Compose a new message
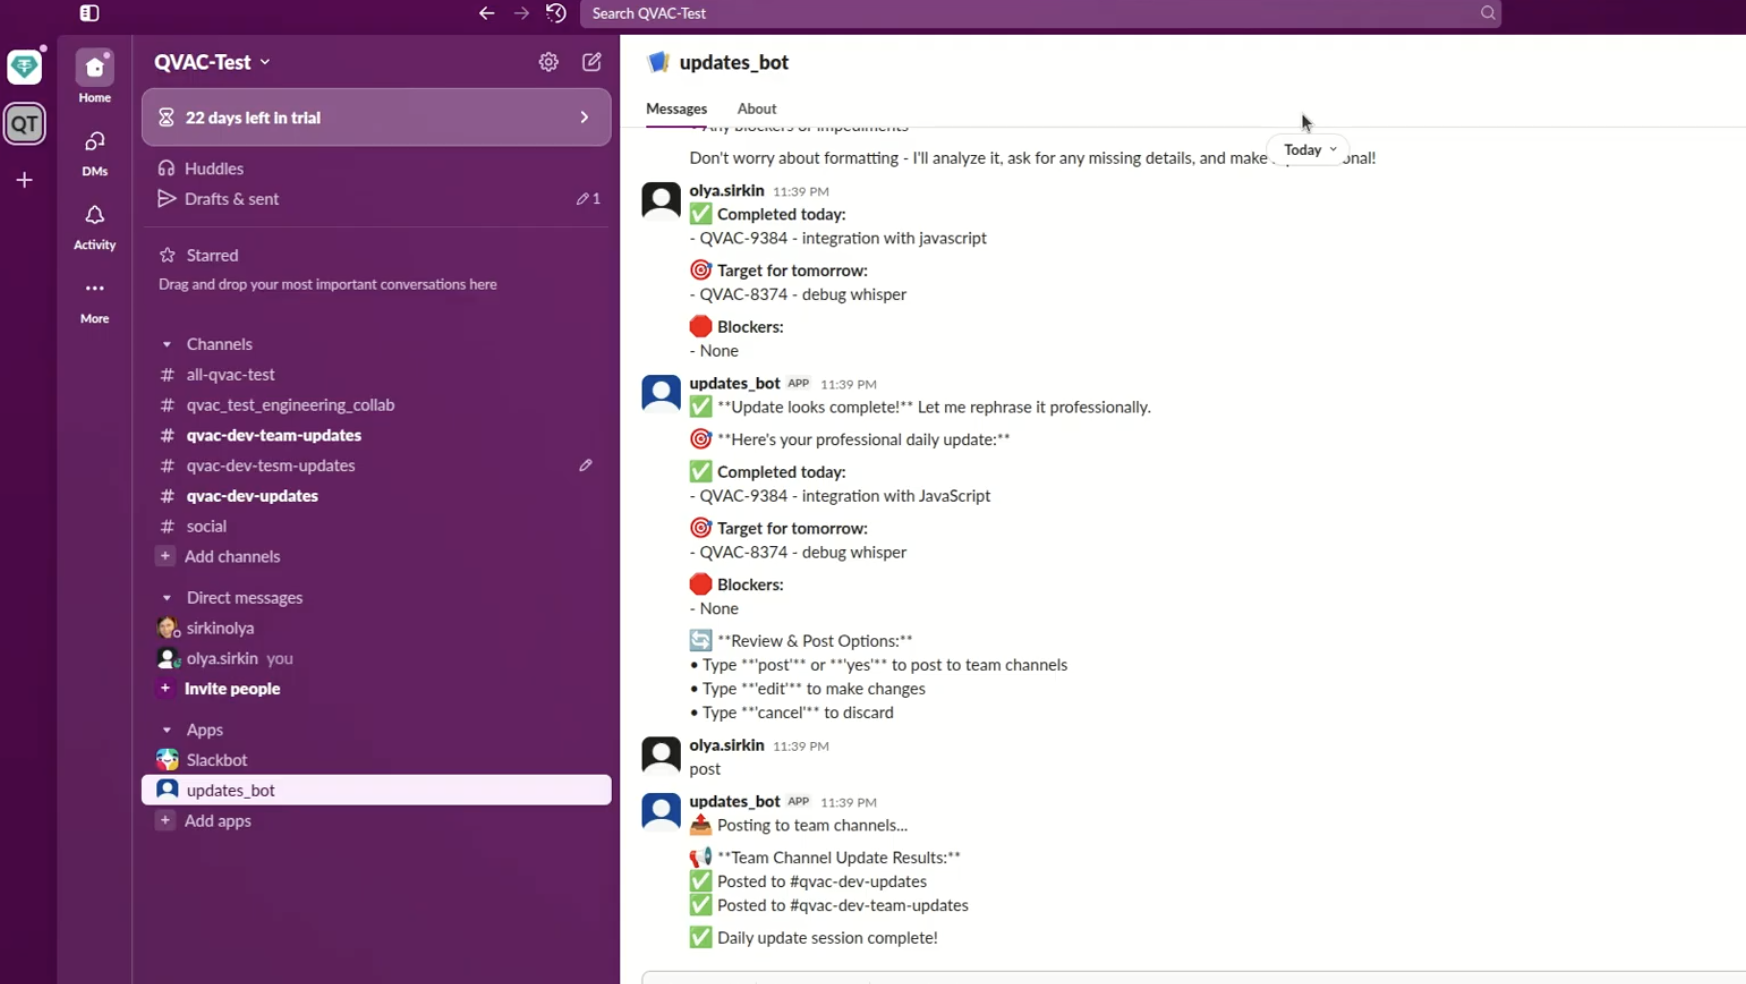The image size is (1746, 984). (x=592, y=62)
